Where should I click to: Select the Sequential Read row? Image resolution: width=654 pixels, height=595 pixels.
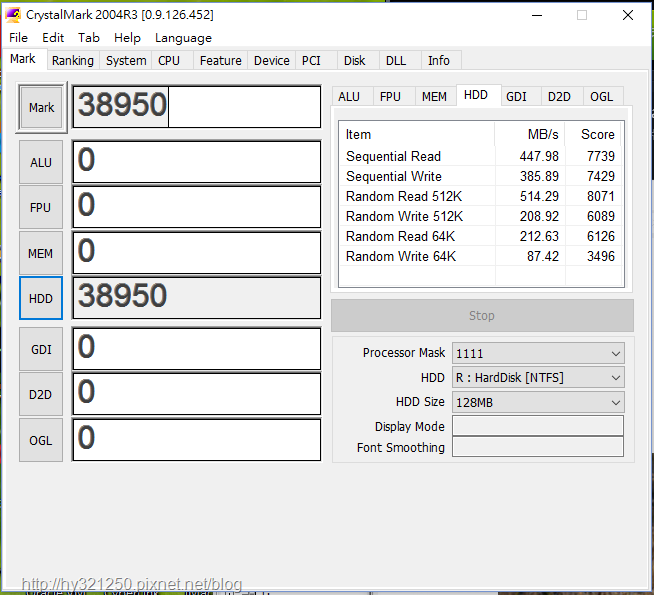pos(480,156)
